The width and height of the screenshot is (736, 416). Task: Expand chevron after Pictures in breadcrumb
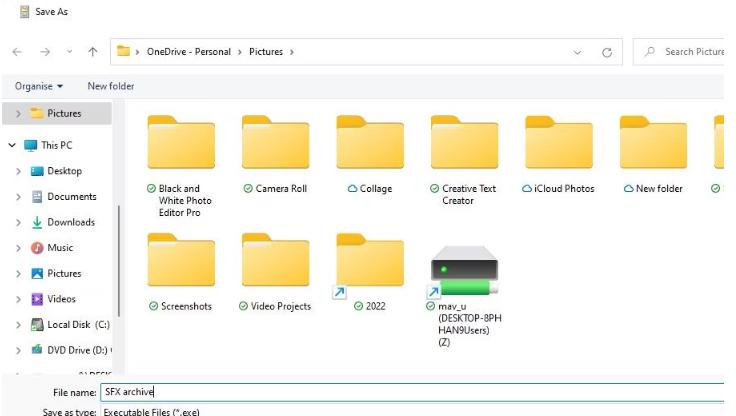coord(291,52)
